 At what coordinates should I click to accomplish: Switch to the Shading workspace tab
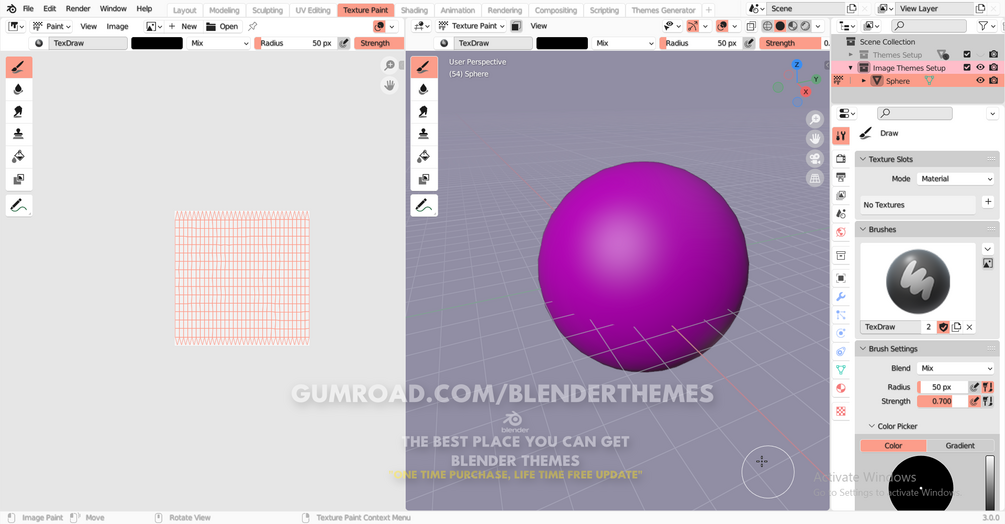tap(414, 10)
